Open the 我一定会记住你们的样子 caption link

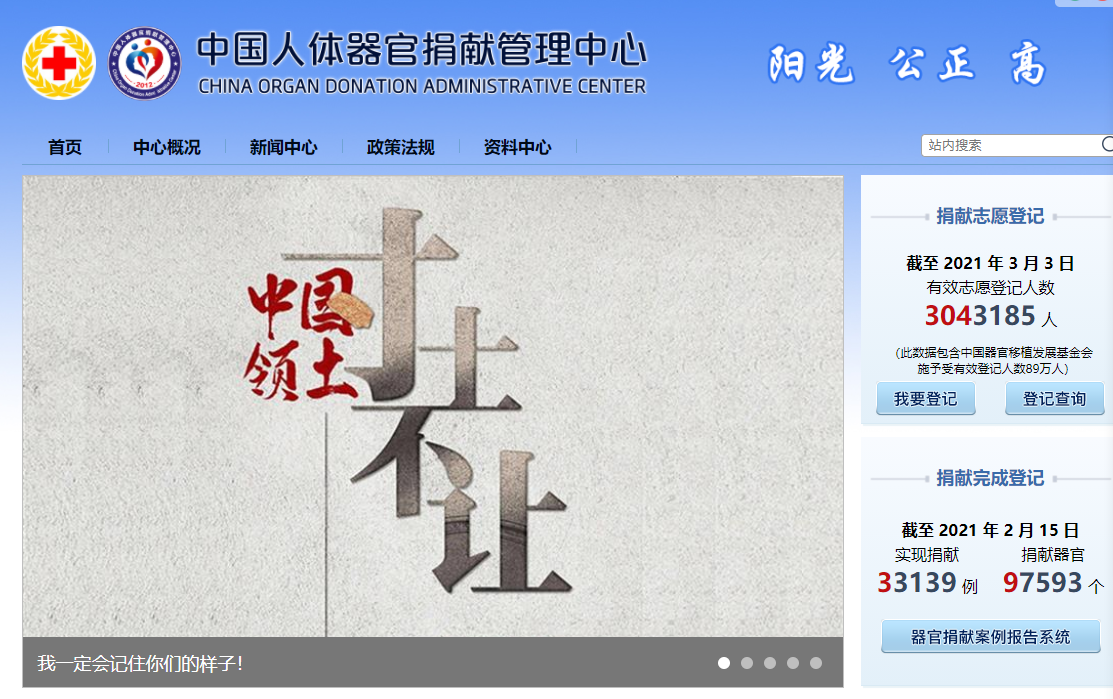pos(140,663)
